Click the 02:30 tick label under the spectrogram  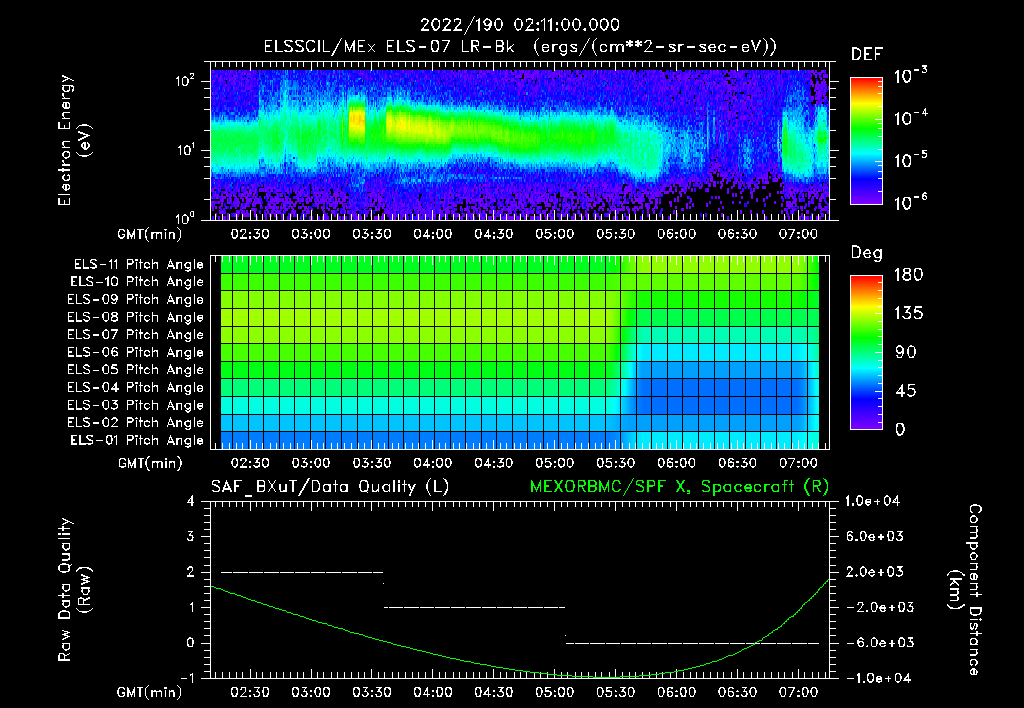click(249, 234)
